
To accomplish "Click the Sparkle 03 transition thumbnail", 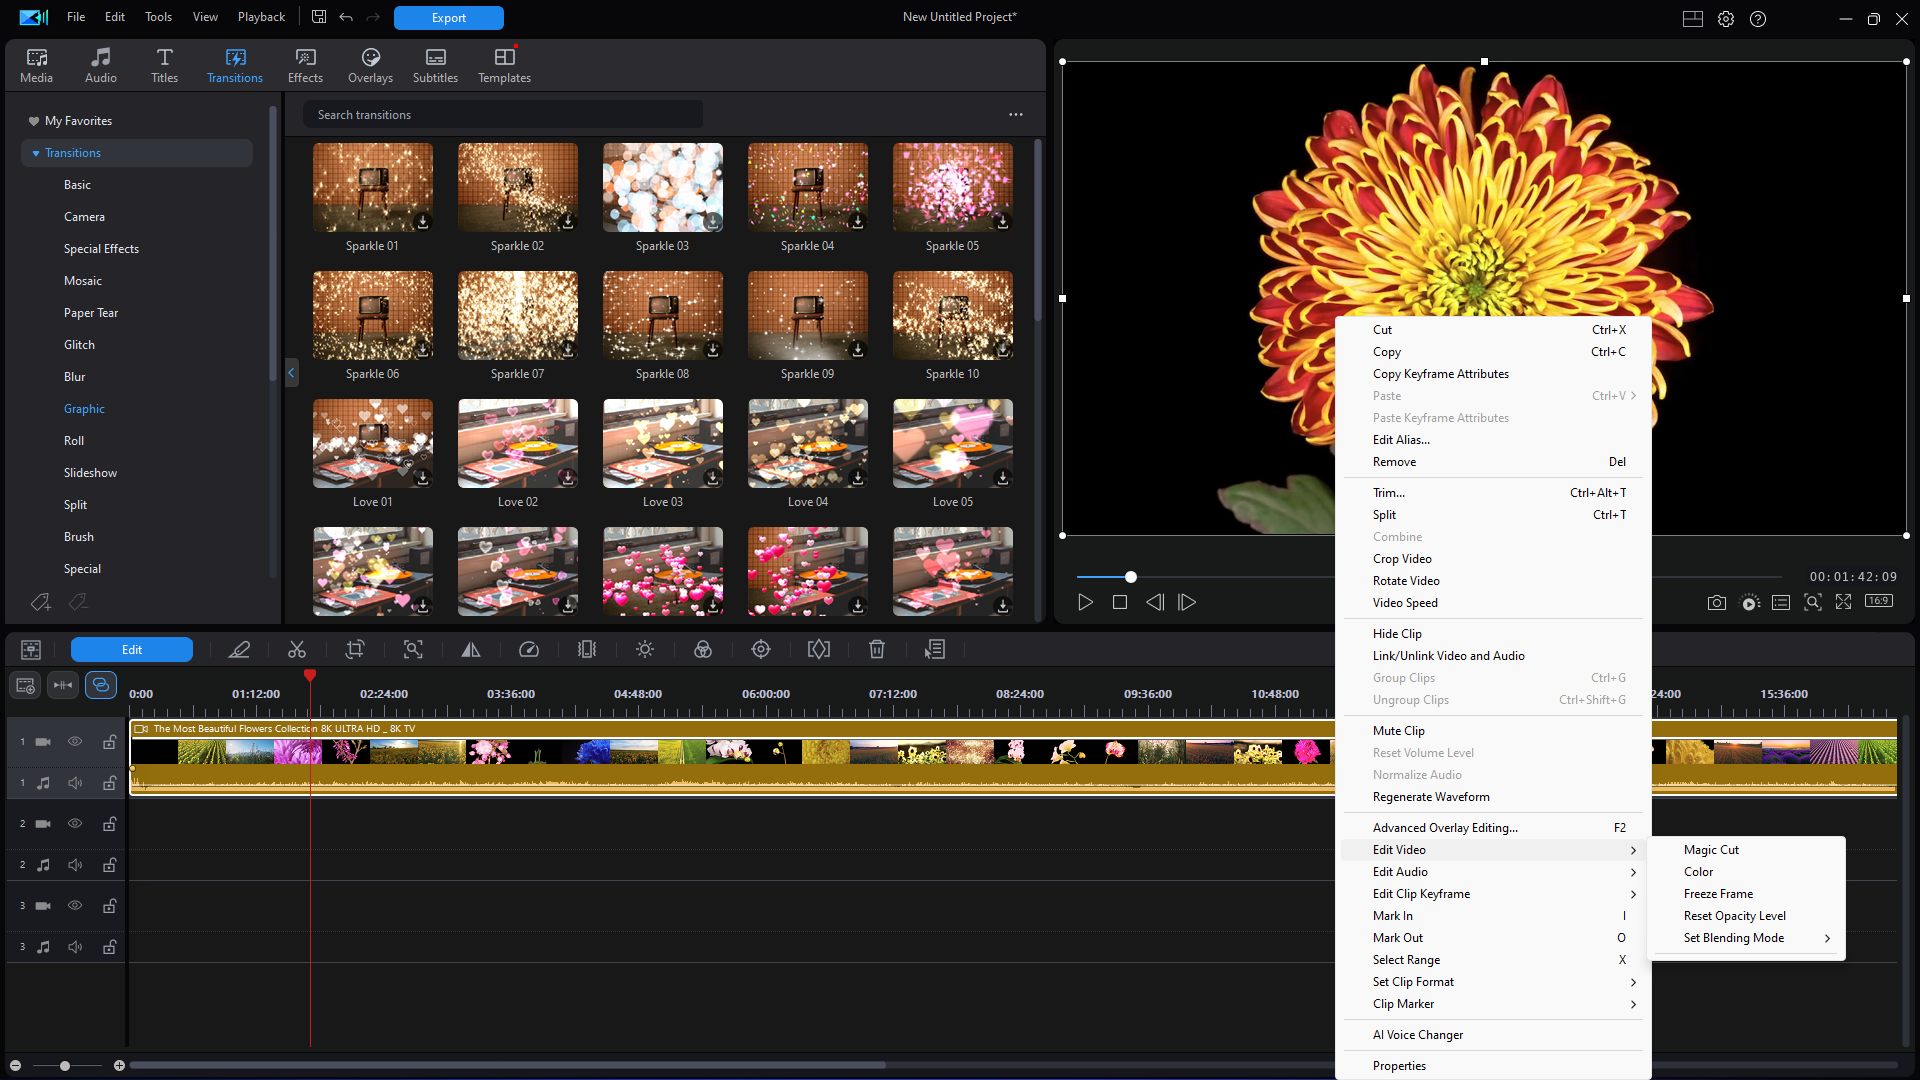I will point(662,188).
